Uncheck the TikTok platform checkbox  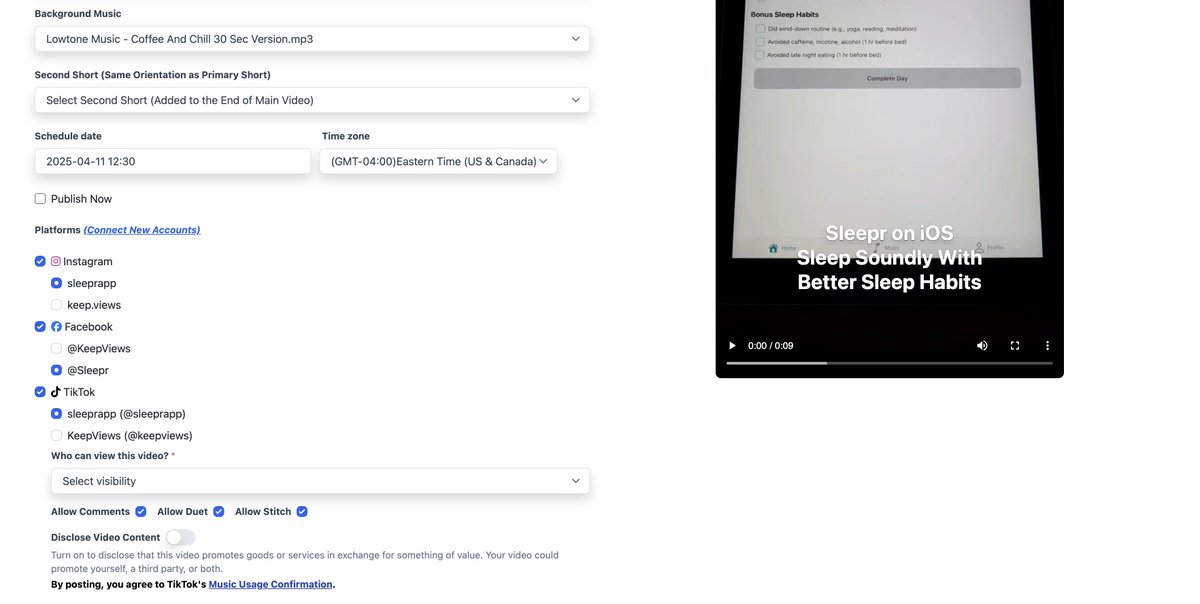click(x=40, y=392)
